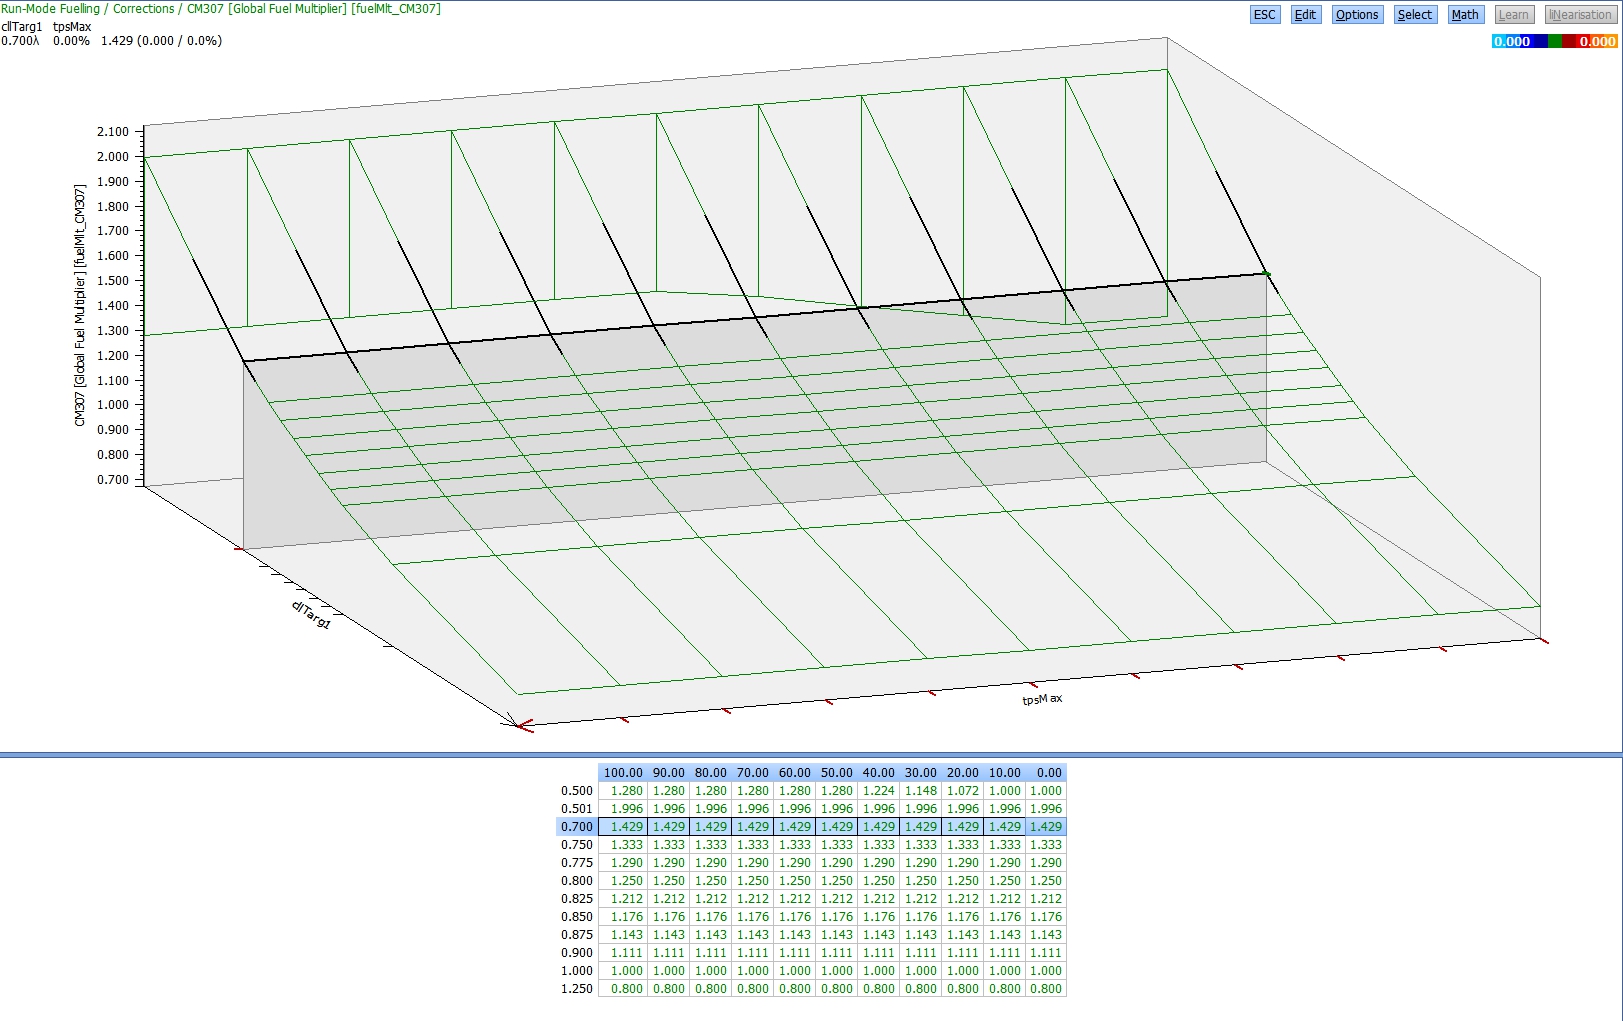Open the Options menu
The image size is (1623, 1021).
click(1357, 15)
